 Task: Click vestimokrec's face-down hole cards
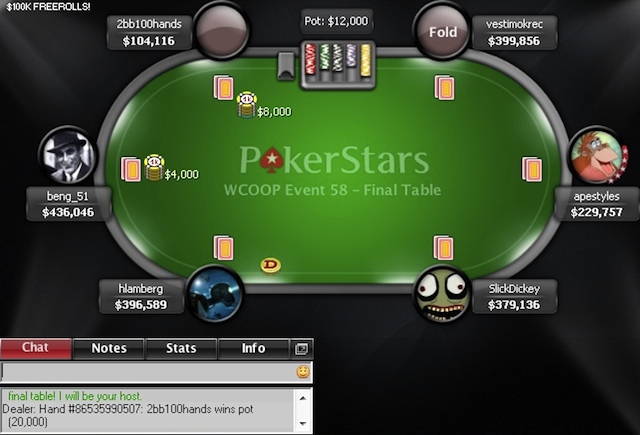point(444,87)
